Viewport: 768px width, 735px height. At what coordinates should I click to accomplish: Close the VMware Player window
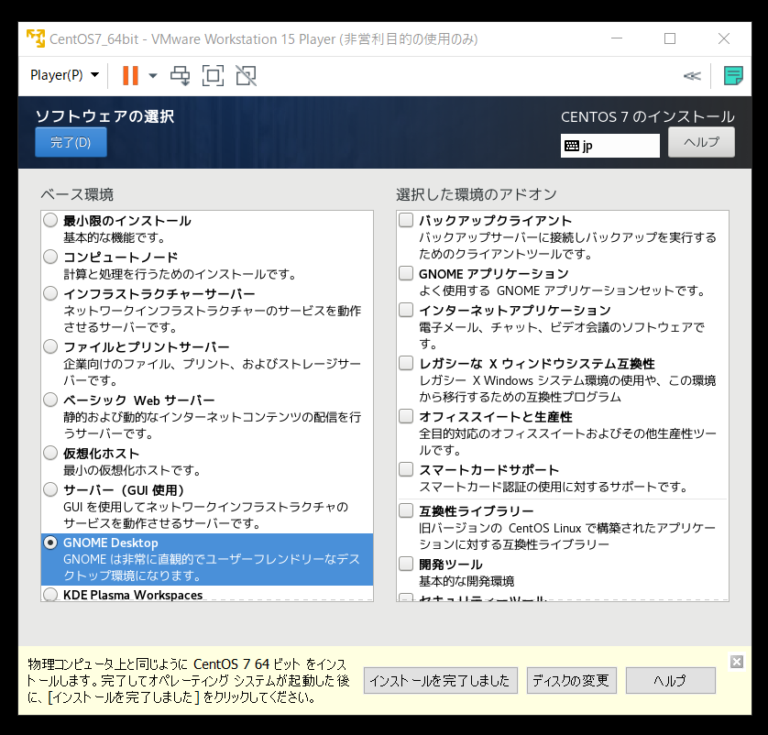723,38
